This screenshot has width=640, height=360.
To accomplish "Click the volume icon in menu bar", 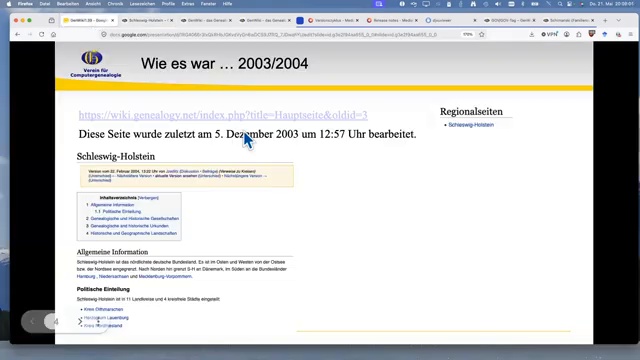I will click(498, 4).
